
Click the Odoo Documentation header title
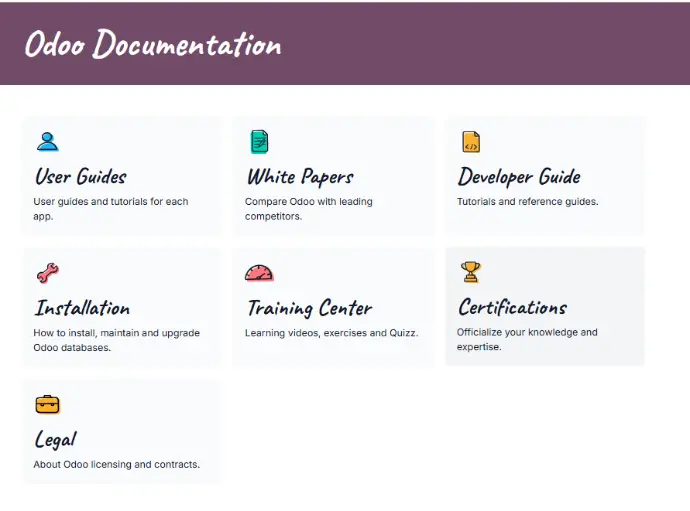(153, 45)
